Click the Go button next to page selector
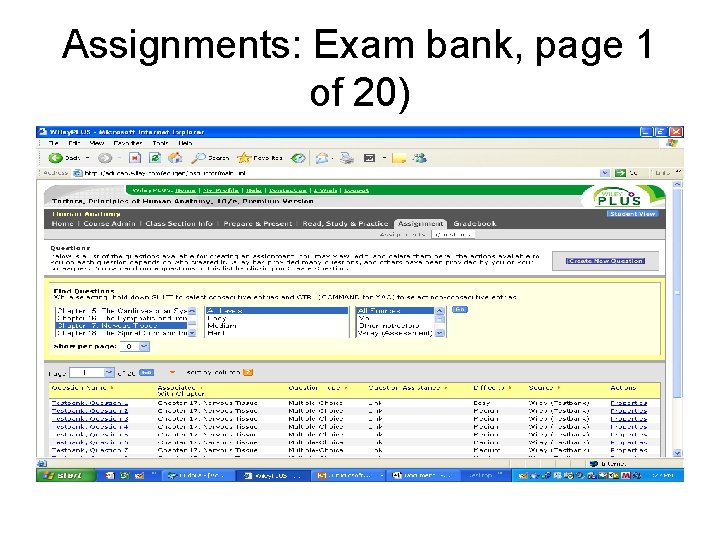 [x=146, y=372]
